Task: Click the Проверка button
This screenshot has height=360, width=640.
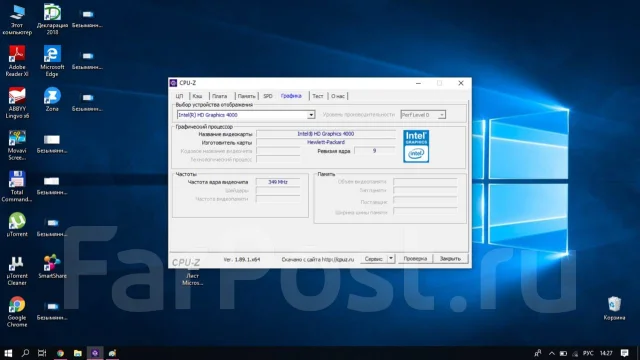Action: point(415,259)
